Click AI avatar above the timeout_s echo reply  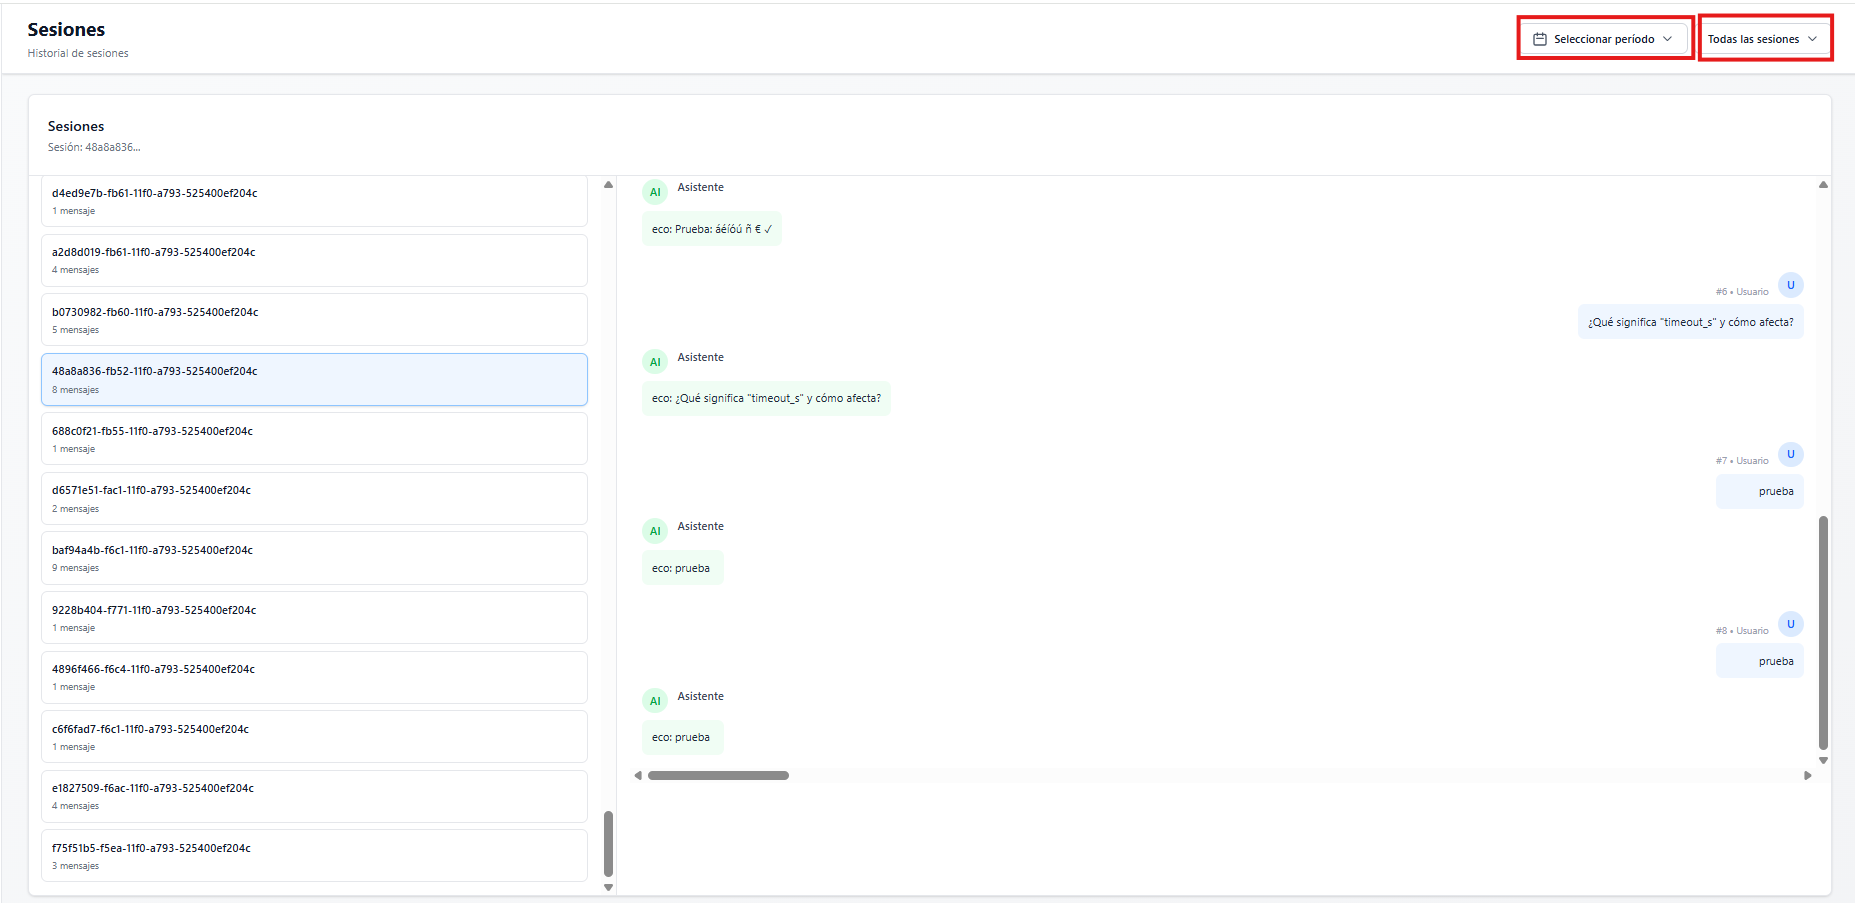655,362
